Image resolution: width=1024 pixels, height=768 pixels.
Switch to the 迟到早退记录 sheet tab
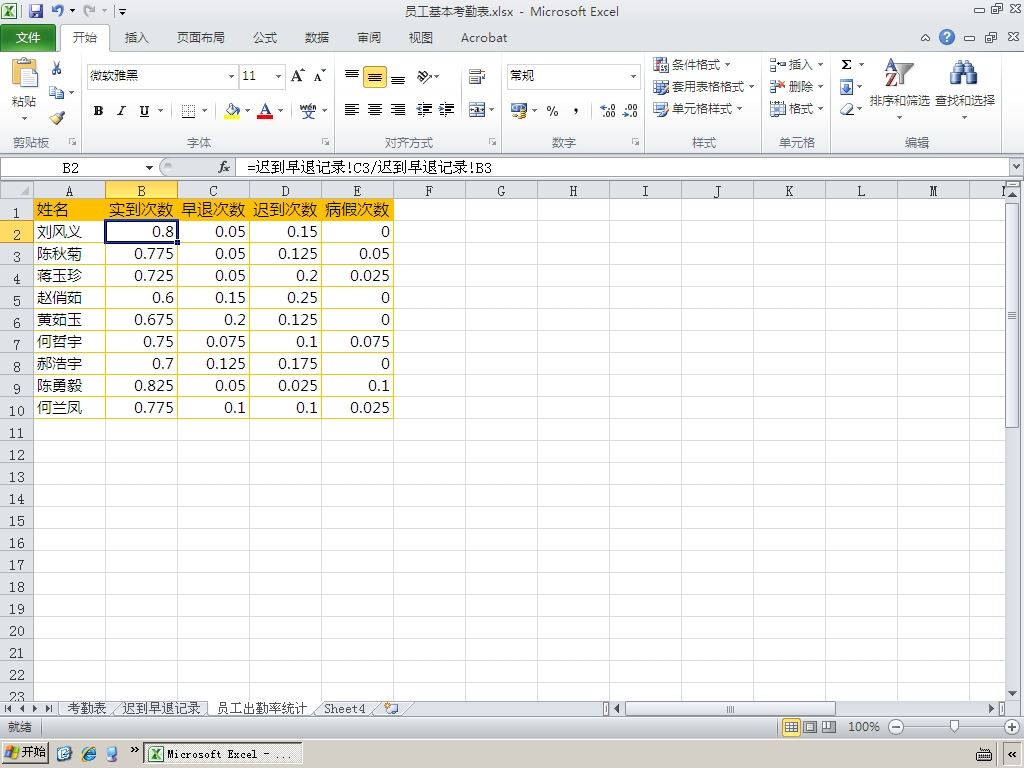[161, 709]
